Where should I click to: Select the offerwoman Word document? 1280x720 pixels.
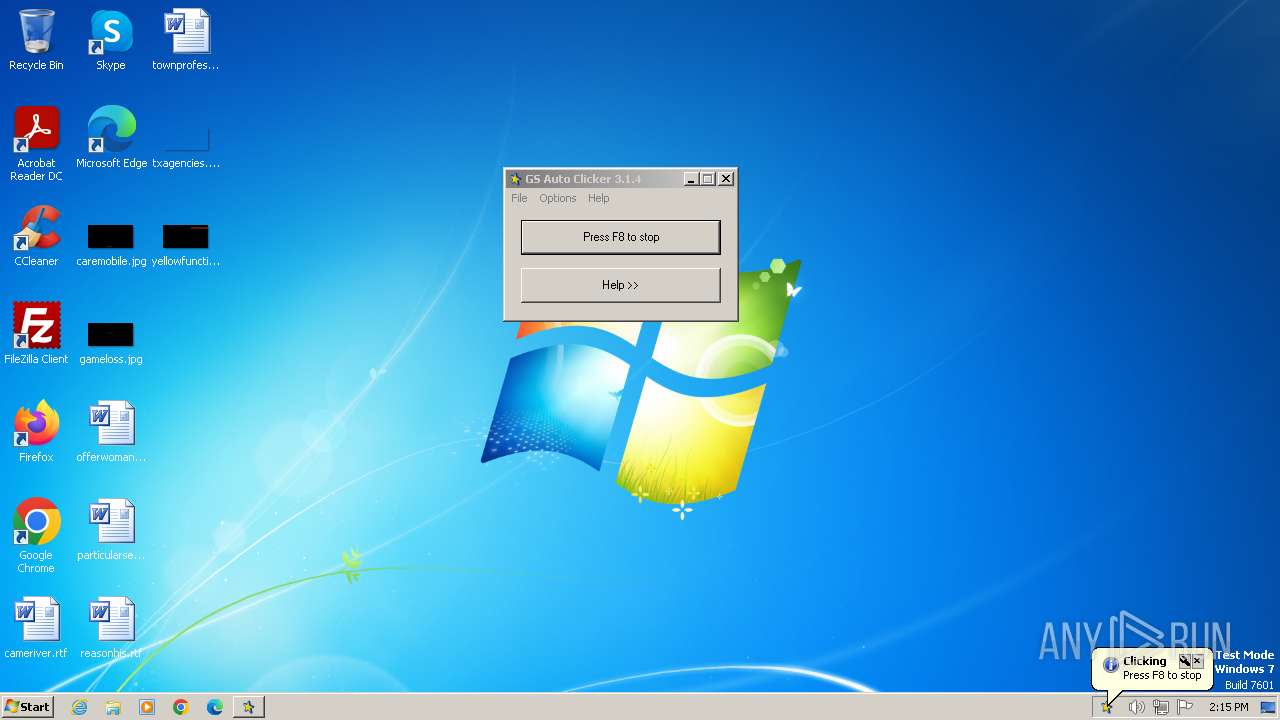click(111, 431)
